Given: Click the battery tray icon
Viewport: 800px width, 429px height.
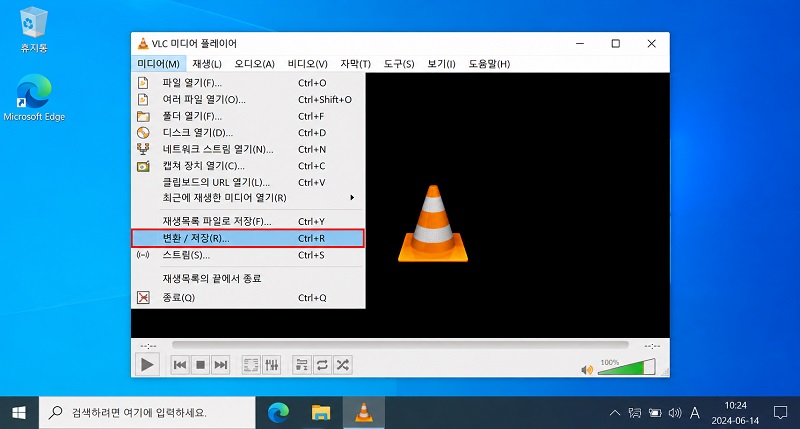Looking at the screenshot, I should (x=655, y=413).
